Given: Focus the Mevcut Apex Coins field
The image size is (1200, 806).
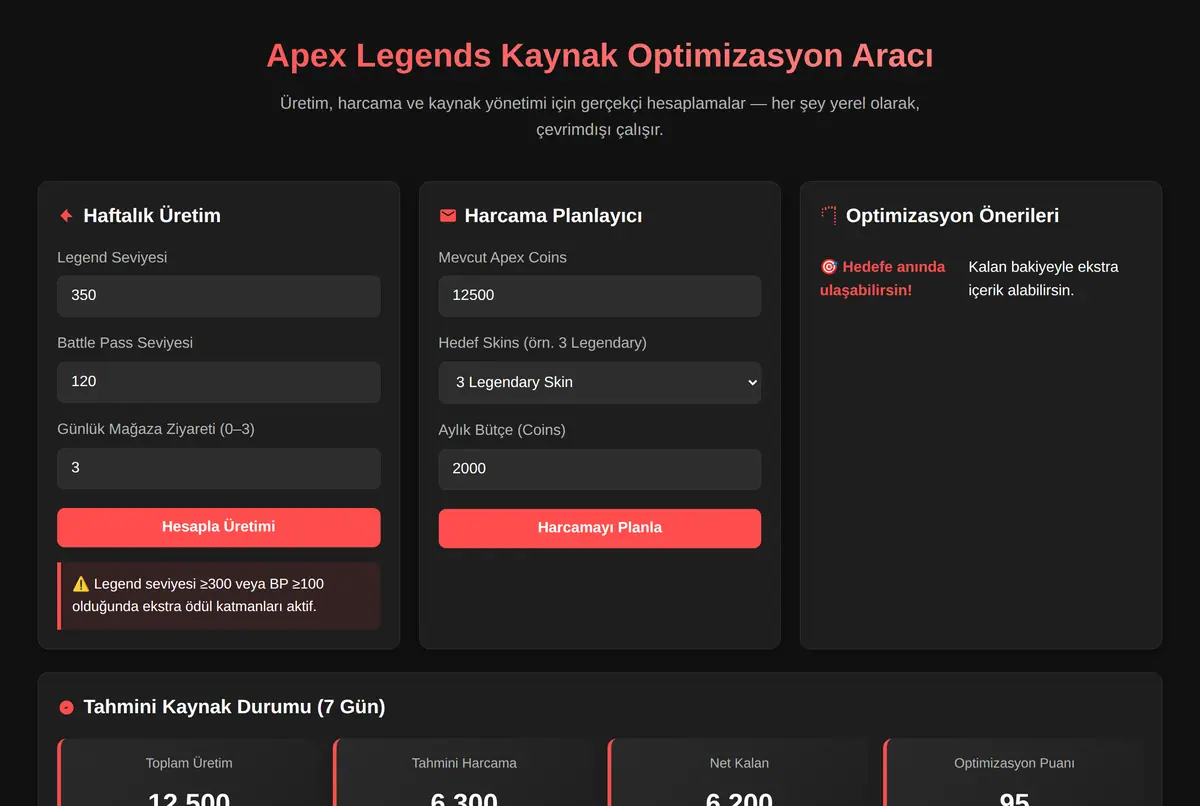Looking at the screenshot, I should pyautogui.click(x=600, y=296).
